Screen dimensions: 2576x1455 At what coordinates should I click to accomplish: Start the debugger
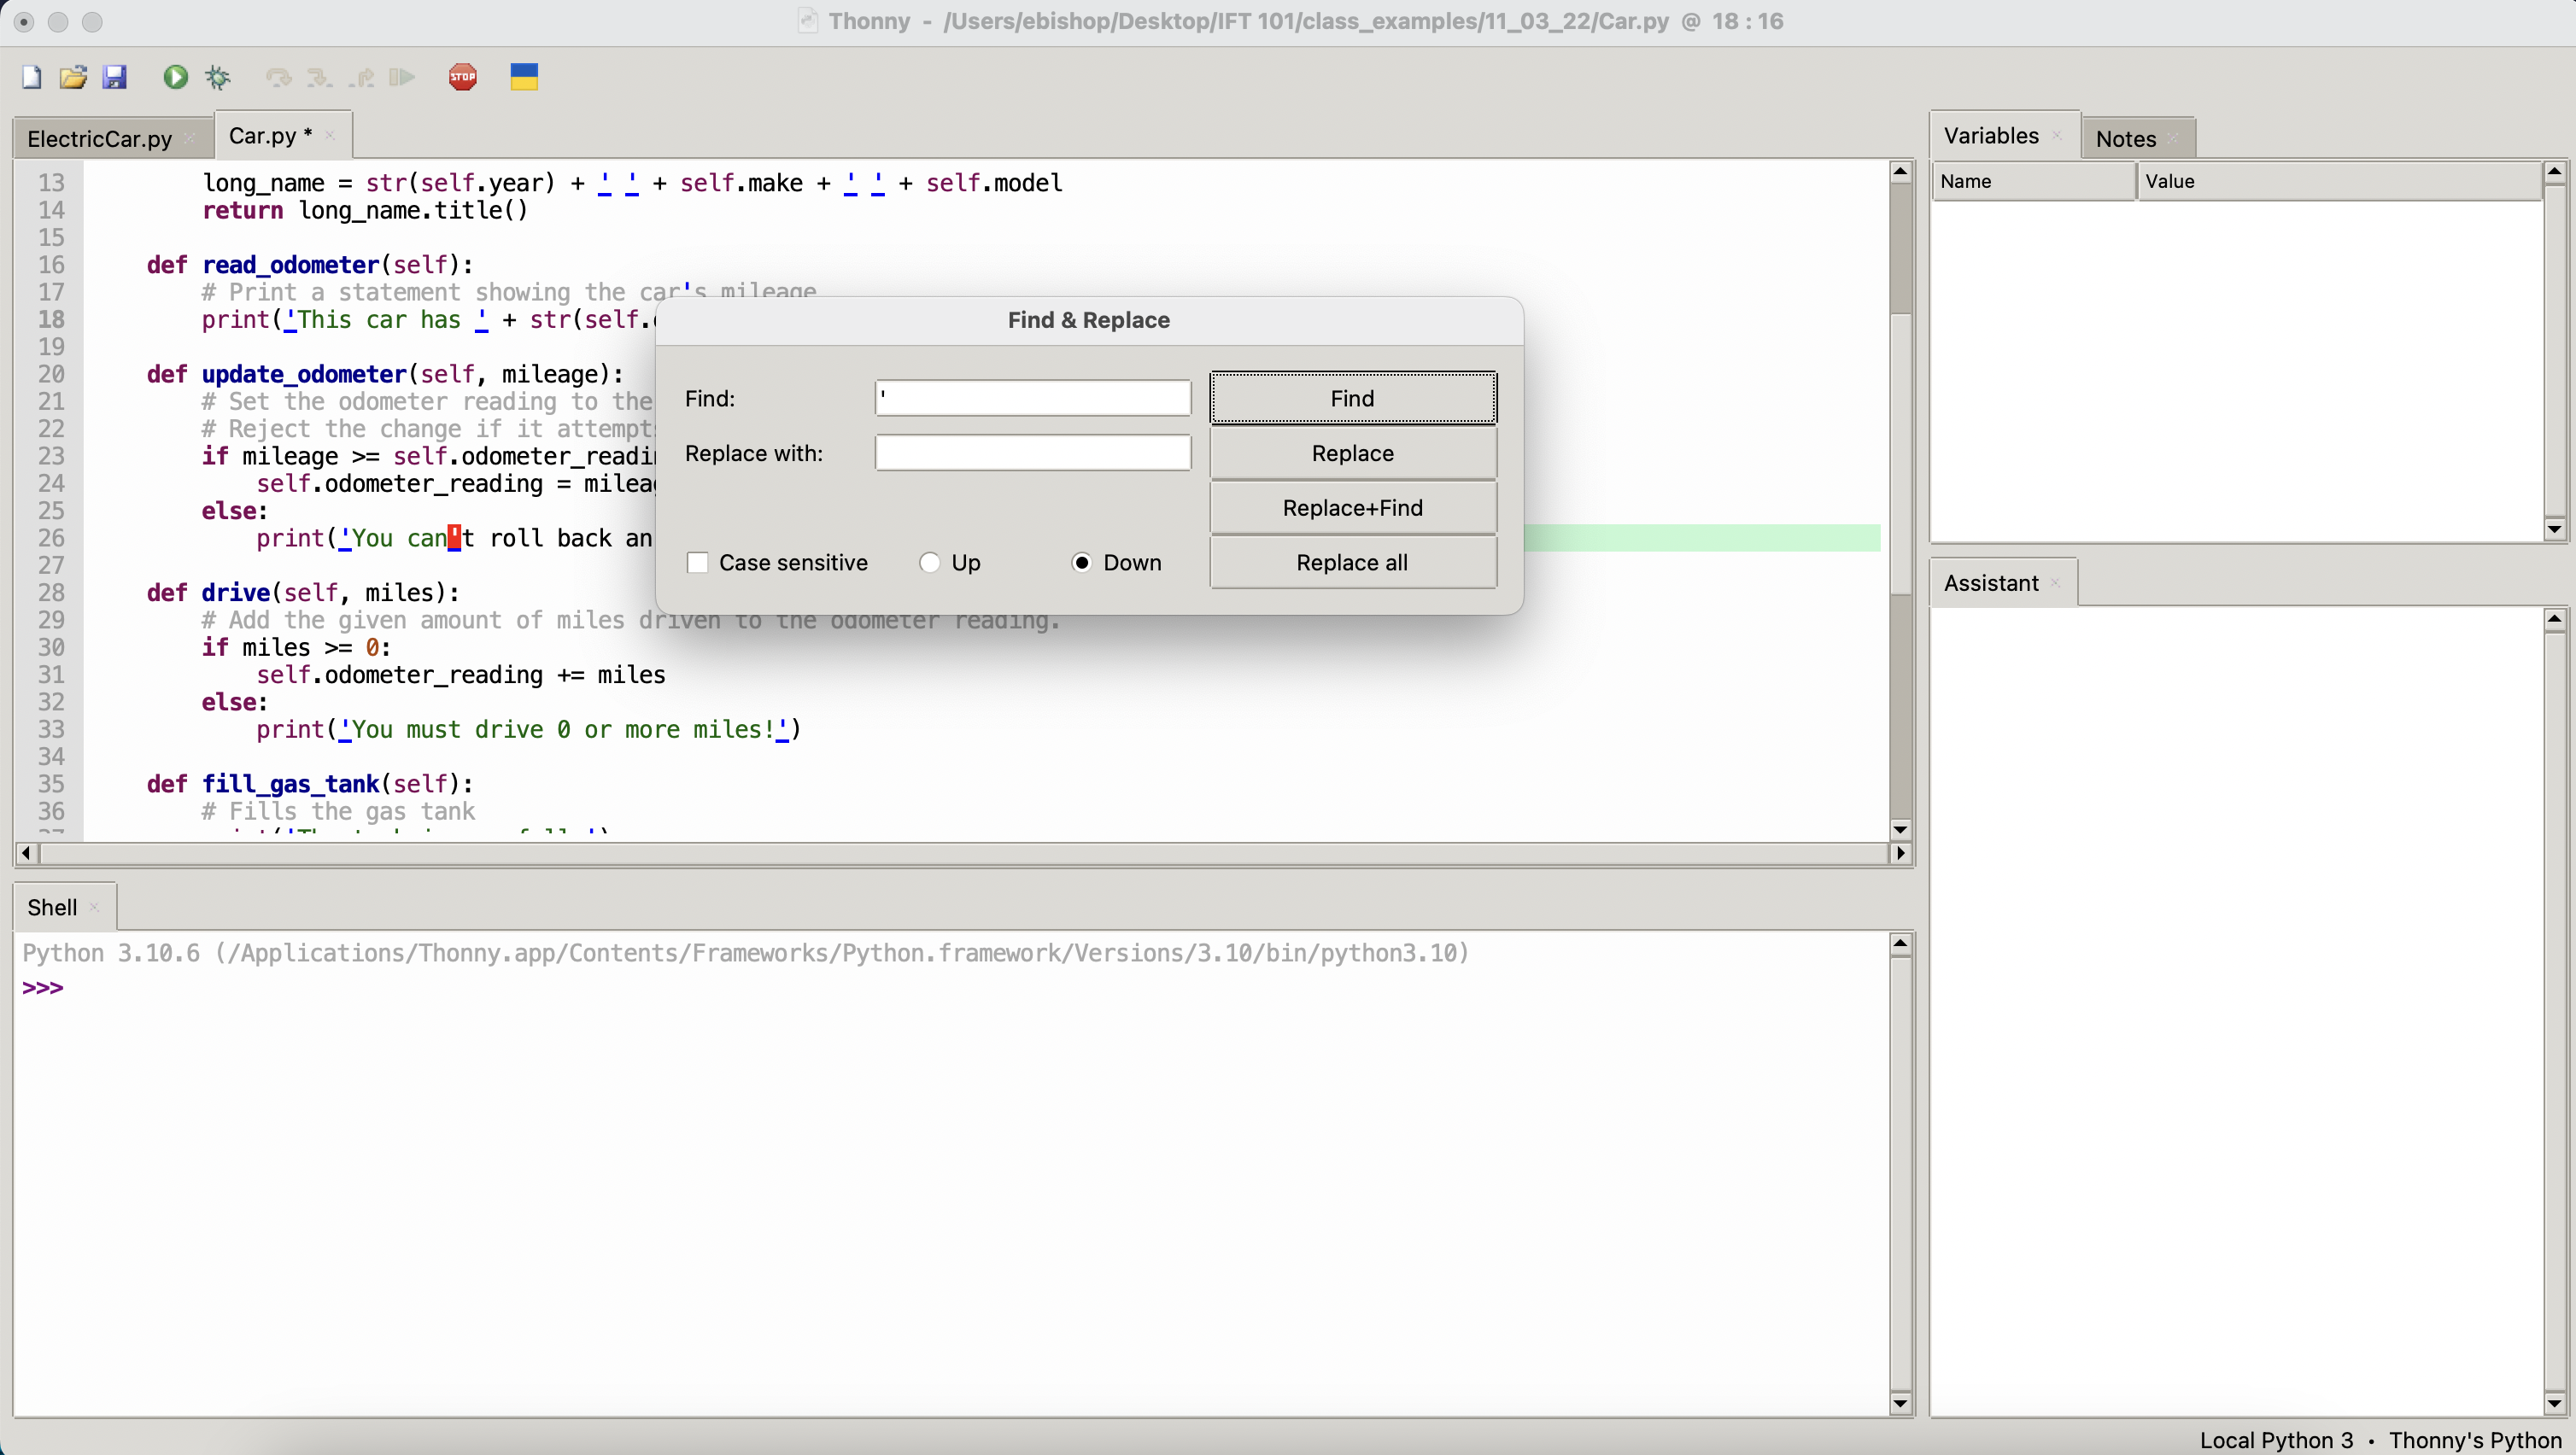[x=217, y=77]
